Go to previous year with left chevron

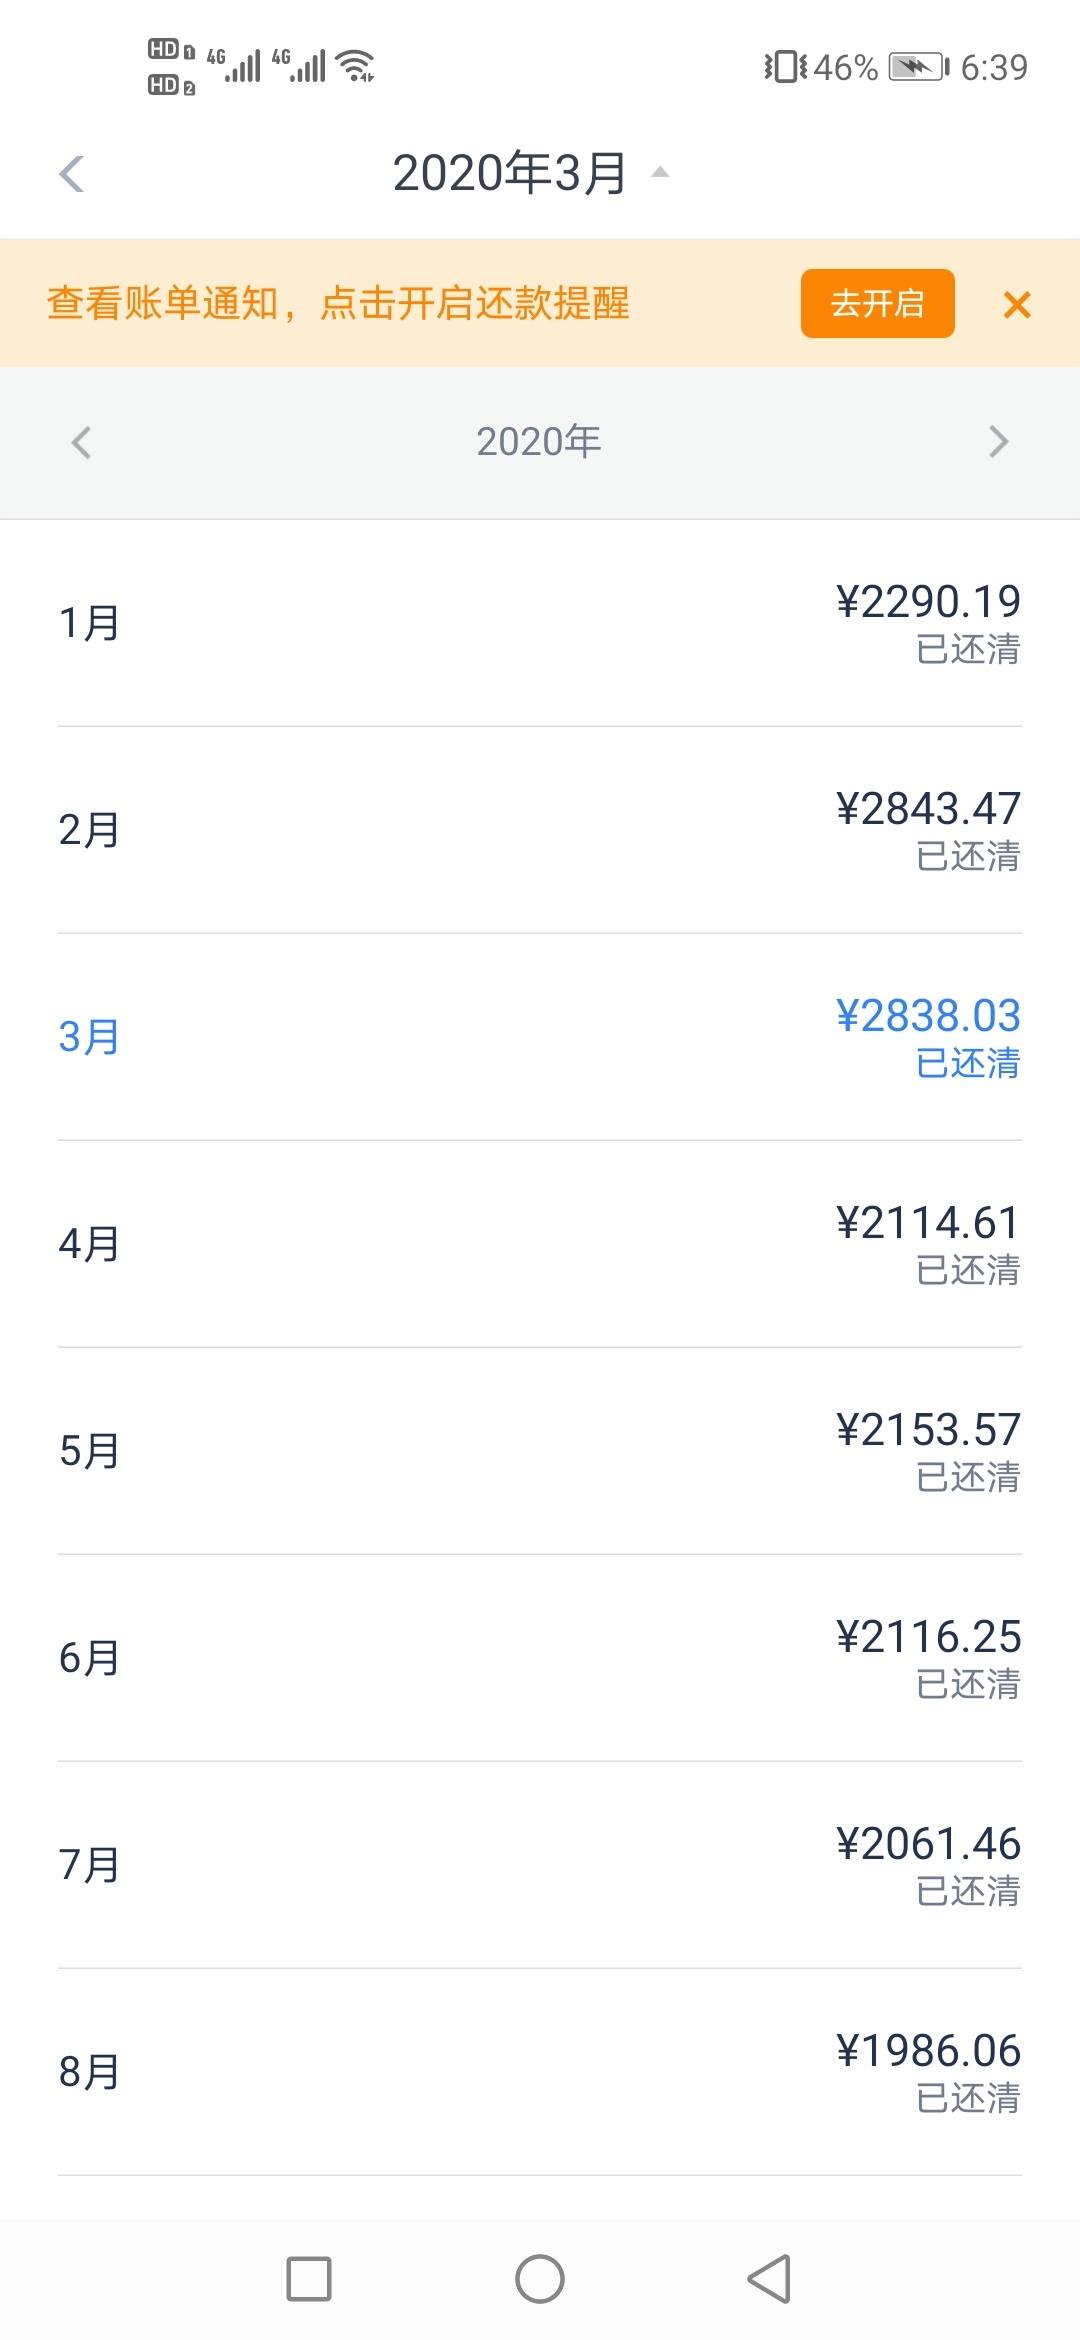tap(82, 442)
